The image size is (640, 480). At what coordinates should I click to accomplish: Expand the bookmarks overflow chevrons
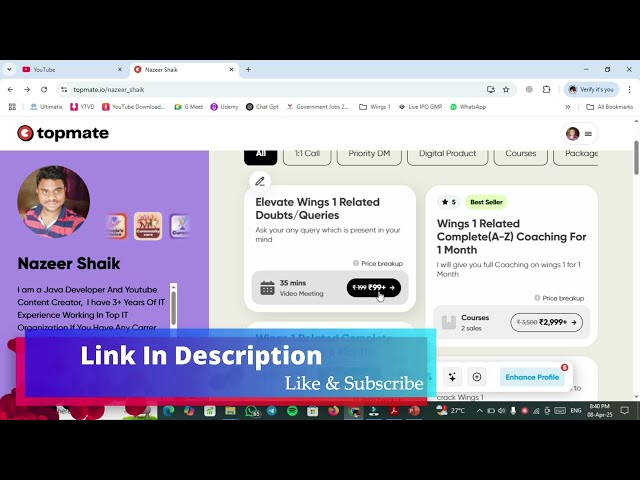coord(567,107)
